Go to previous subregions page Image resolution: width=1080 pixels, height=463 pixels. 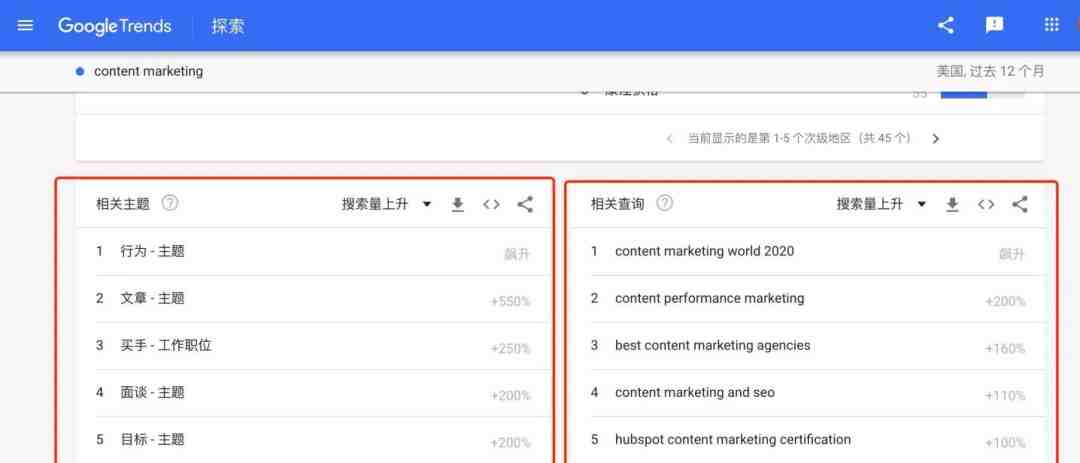click(x=669, y=138)
